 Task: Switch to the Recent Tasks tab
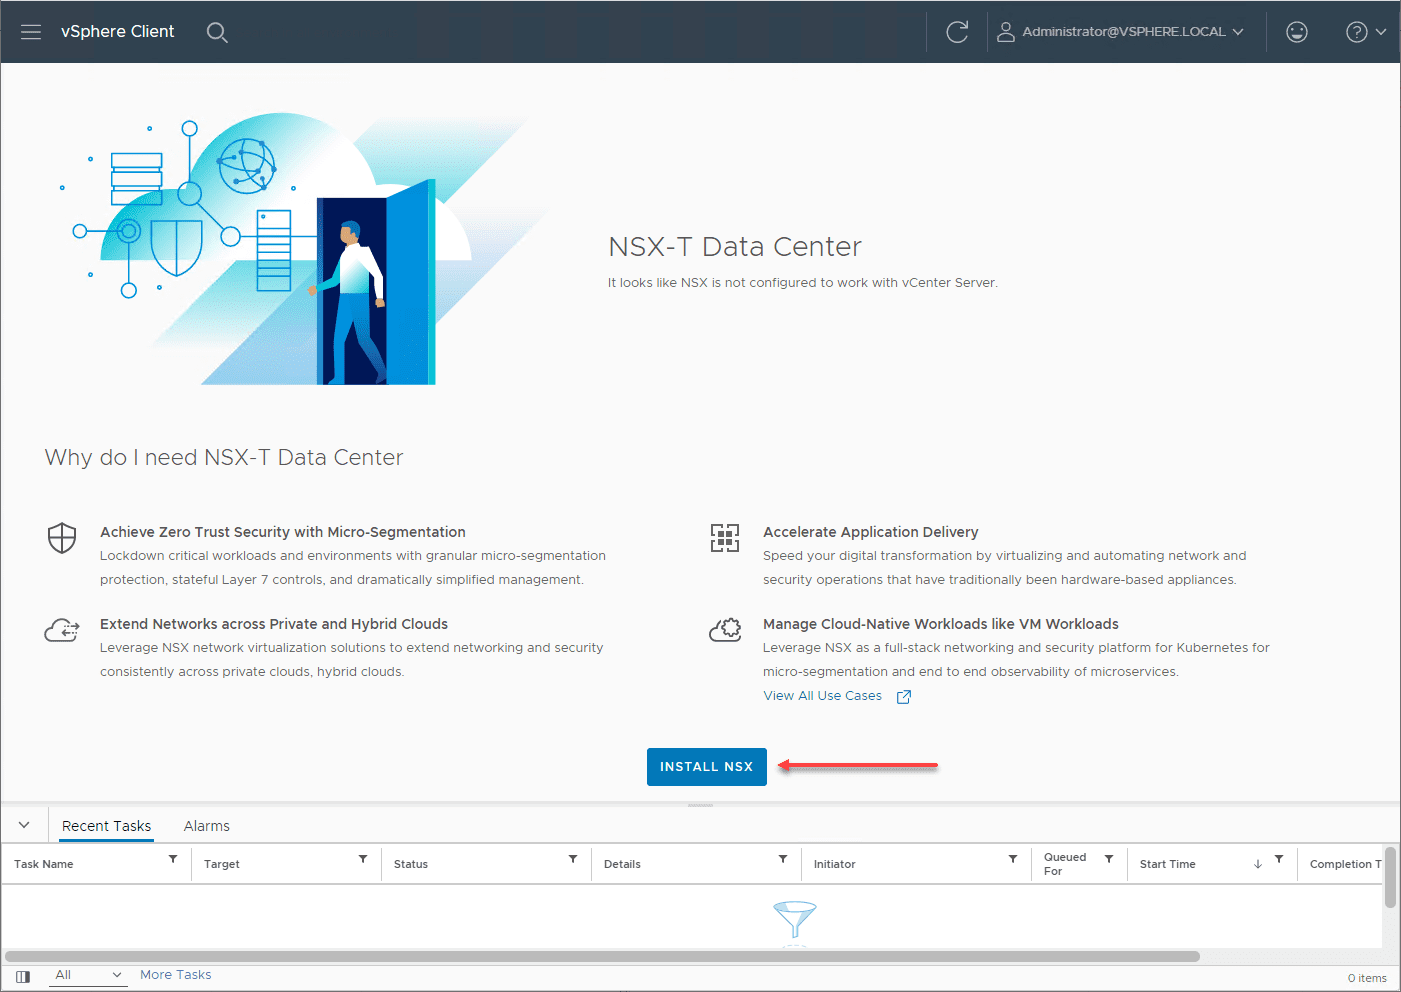click(106, 826)
